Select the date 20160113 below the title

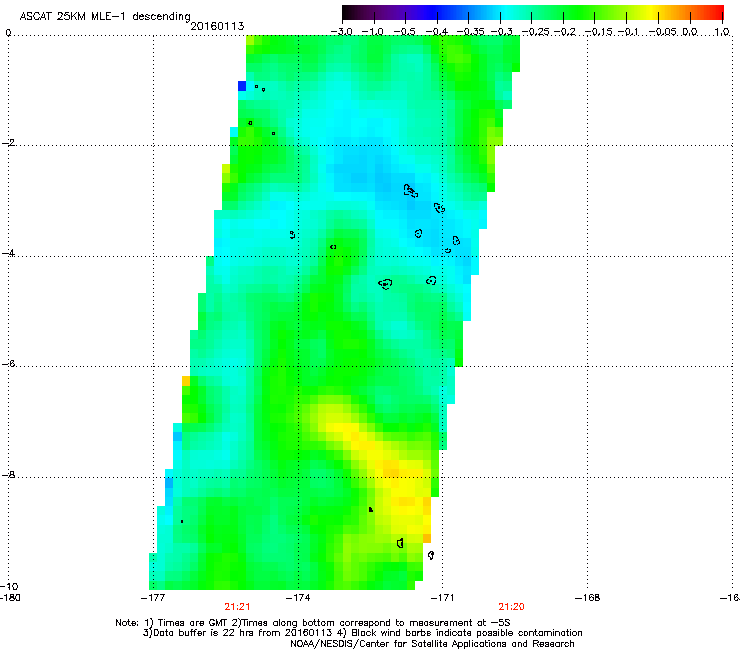click(x=217, y=26)
